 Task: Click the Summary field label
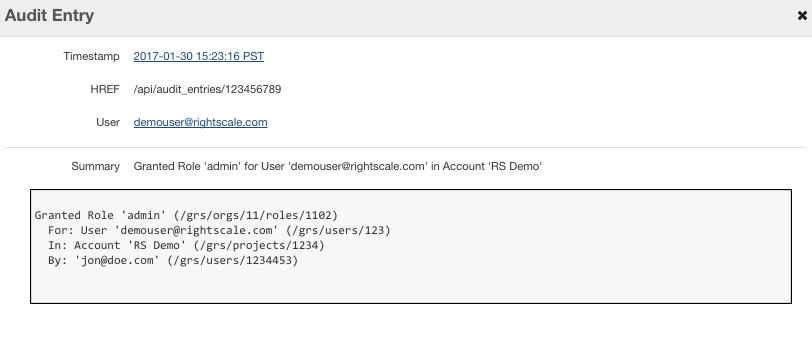pos(95,166)
